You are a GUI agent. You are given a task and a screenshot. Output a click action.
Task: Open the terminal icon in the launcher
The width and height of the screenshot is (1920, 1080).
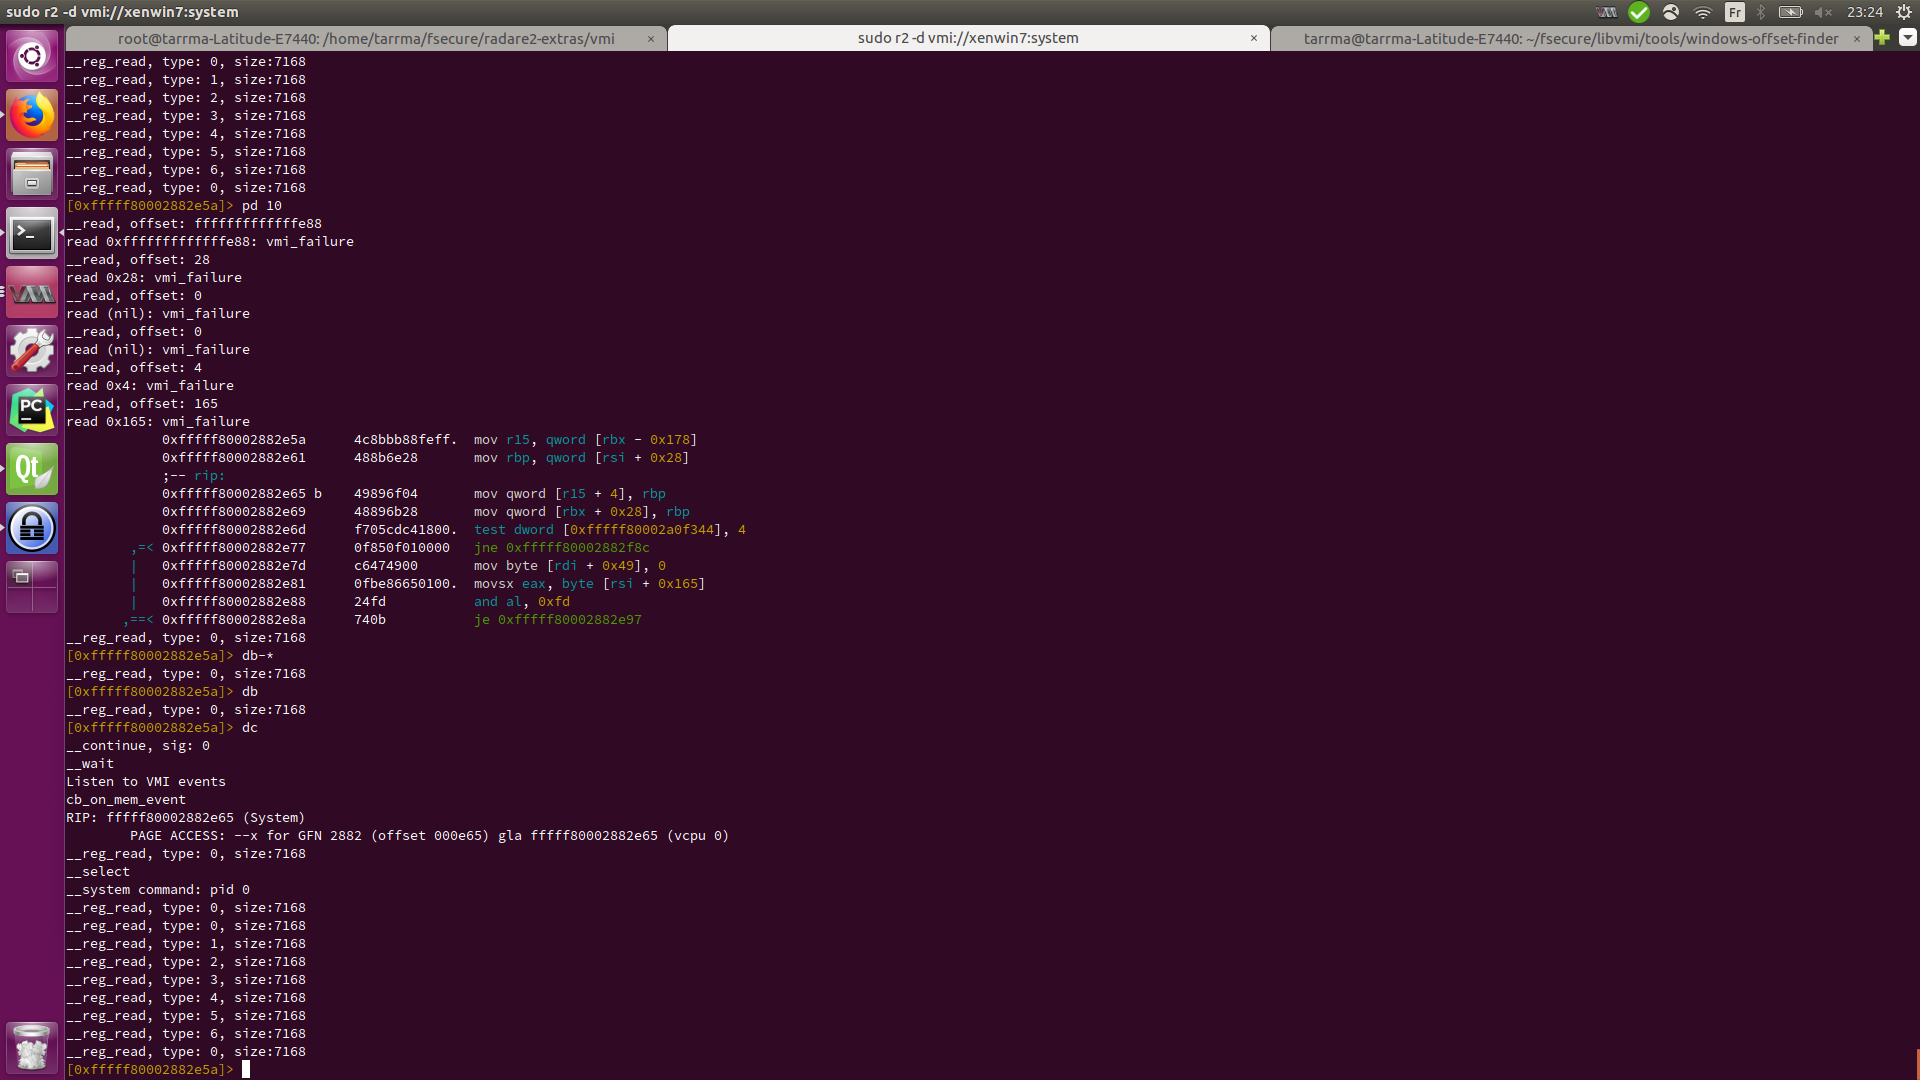point(32,233)
